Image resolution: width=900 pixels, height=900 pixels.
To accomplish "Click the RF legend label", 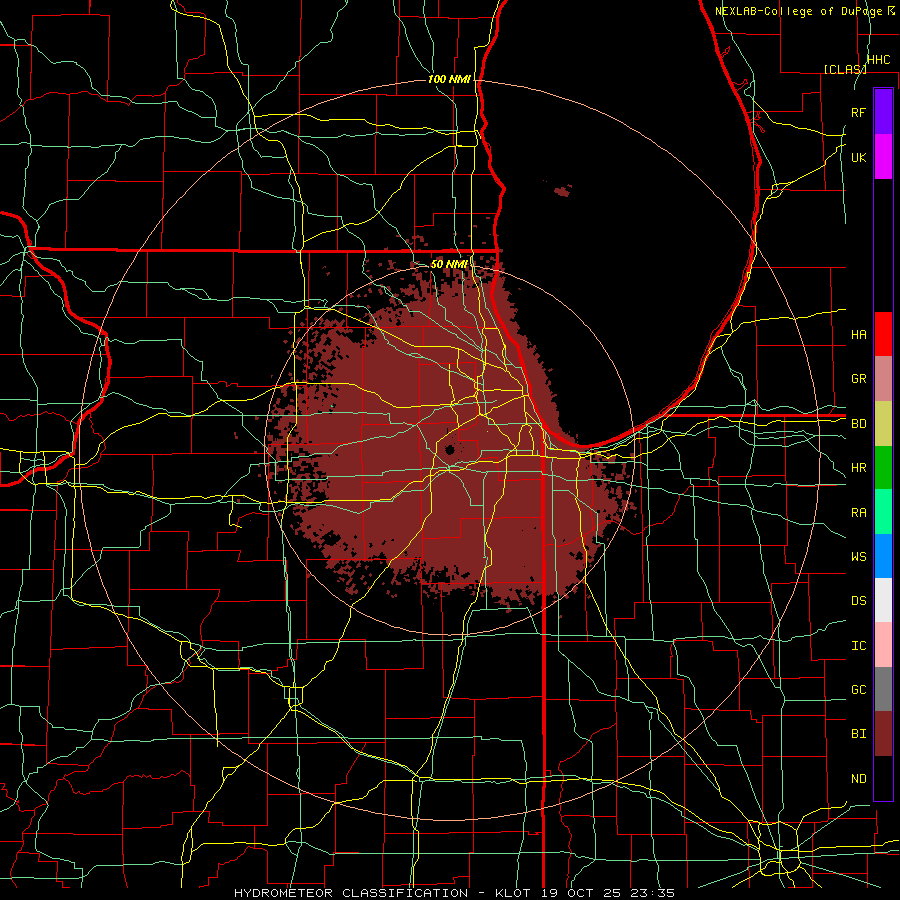I will coord(858,112).
